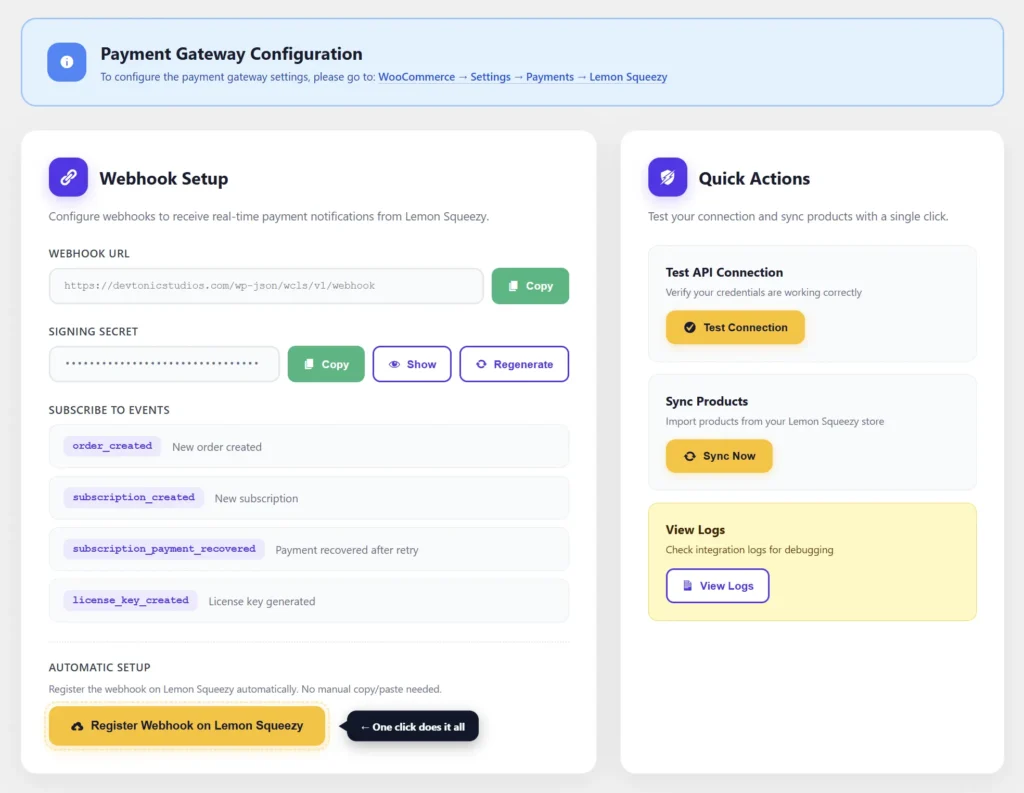
Task: Register Webhook on Lemon Squeezy
Action: [x=187, y=726]
